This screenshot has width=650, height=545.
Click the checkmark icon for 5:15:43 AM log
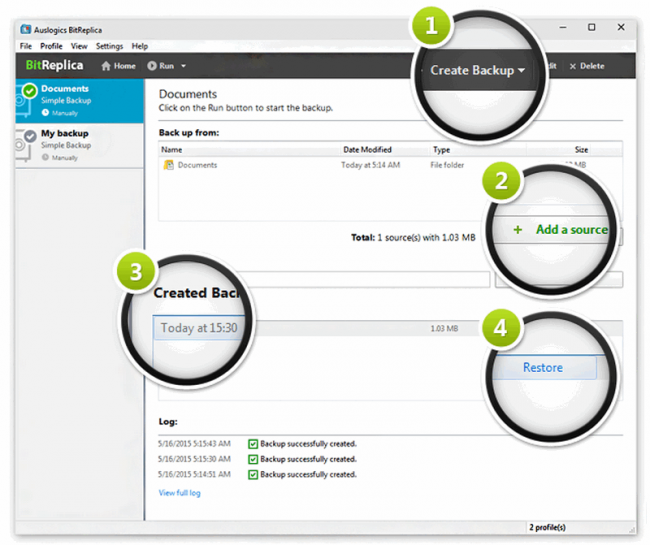point(253,444)
